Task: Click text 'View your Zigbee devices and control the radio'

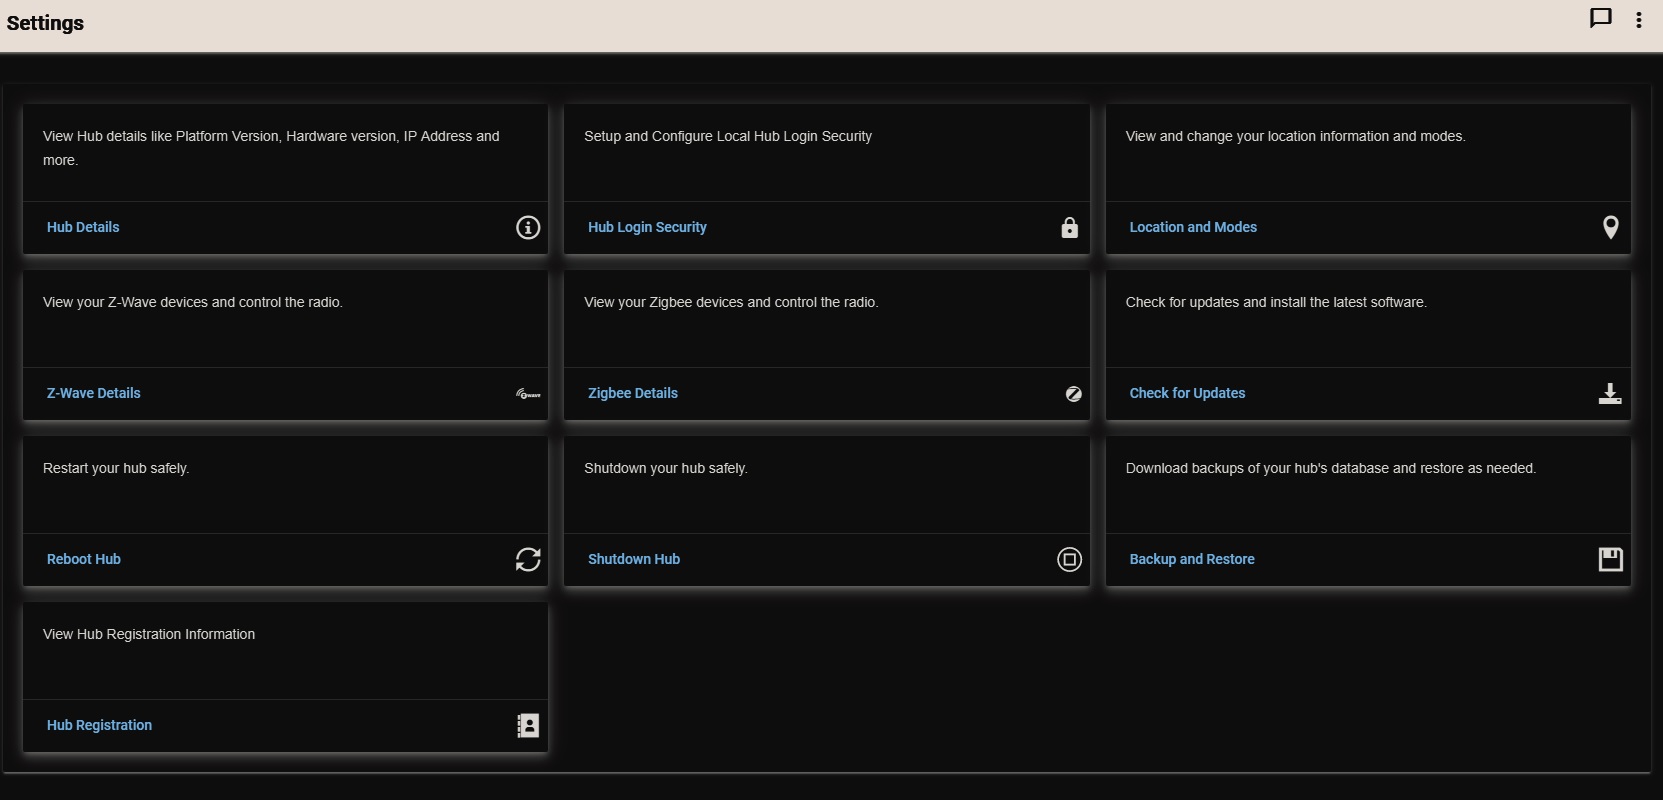Action: [x=730, y=302]
